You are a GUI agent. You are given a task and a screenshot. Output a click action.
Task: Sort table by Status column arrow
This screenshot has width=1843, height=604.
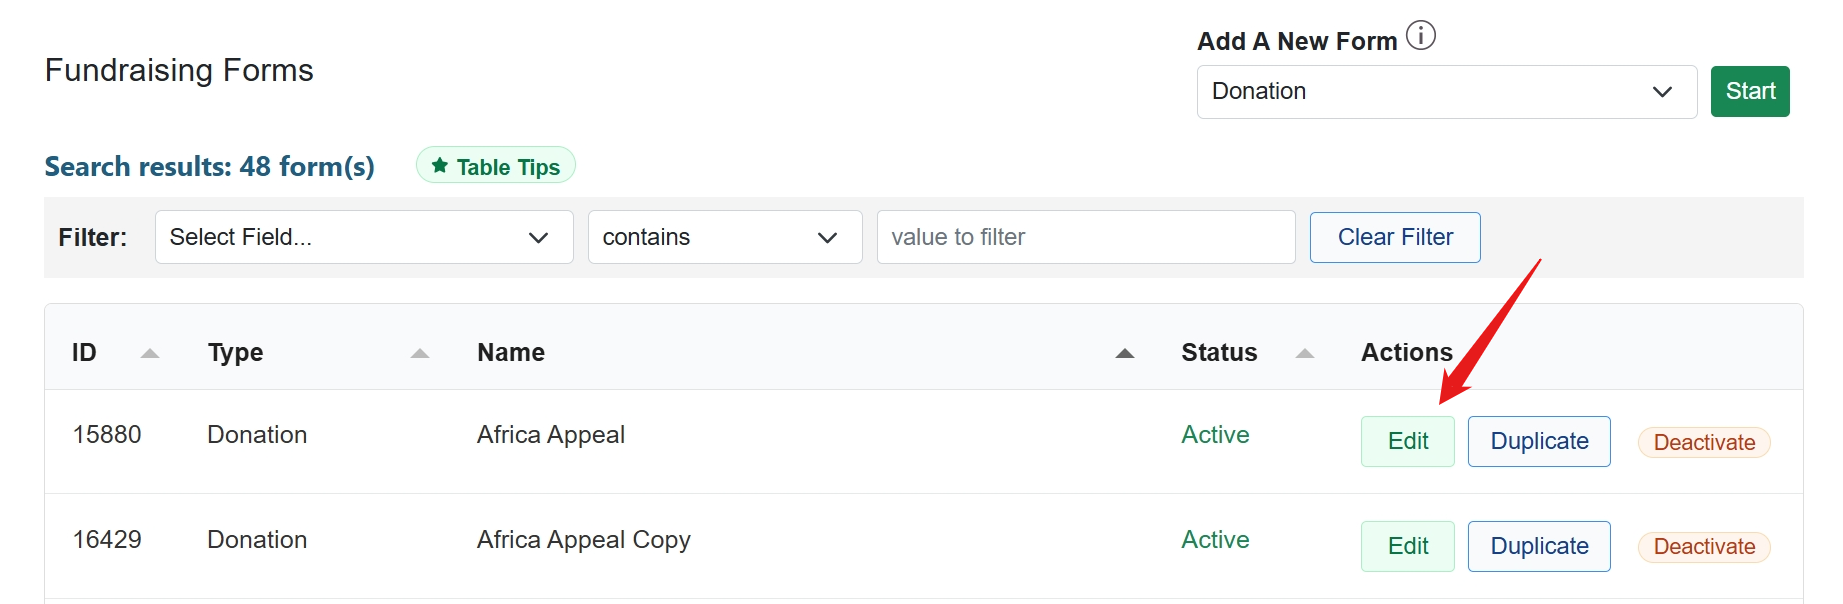[x=1305, y=353]
